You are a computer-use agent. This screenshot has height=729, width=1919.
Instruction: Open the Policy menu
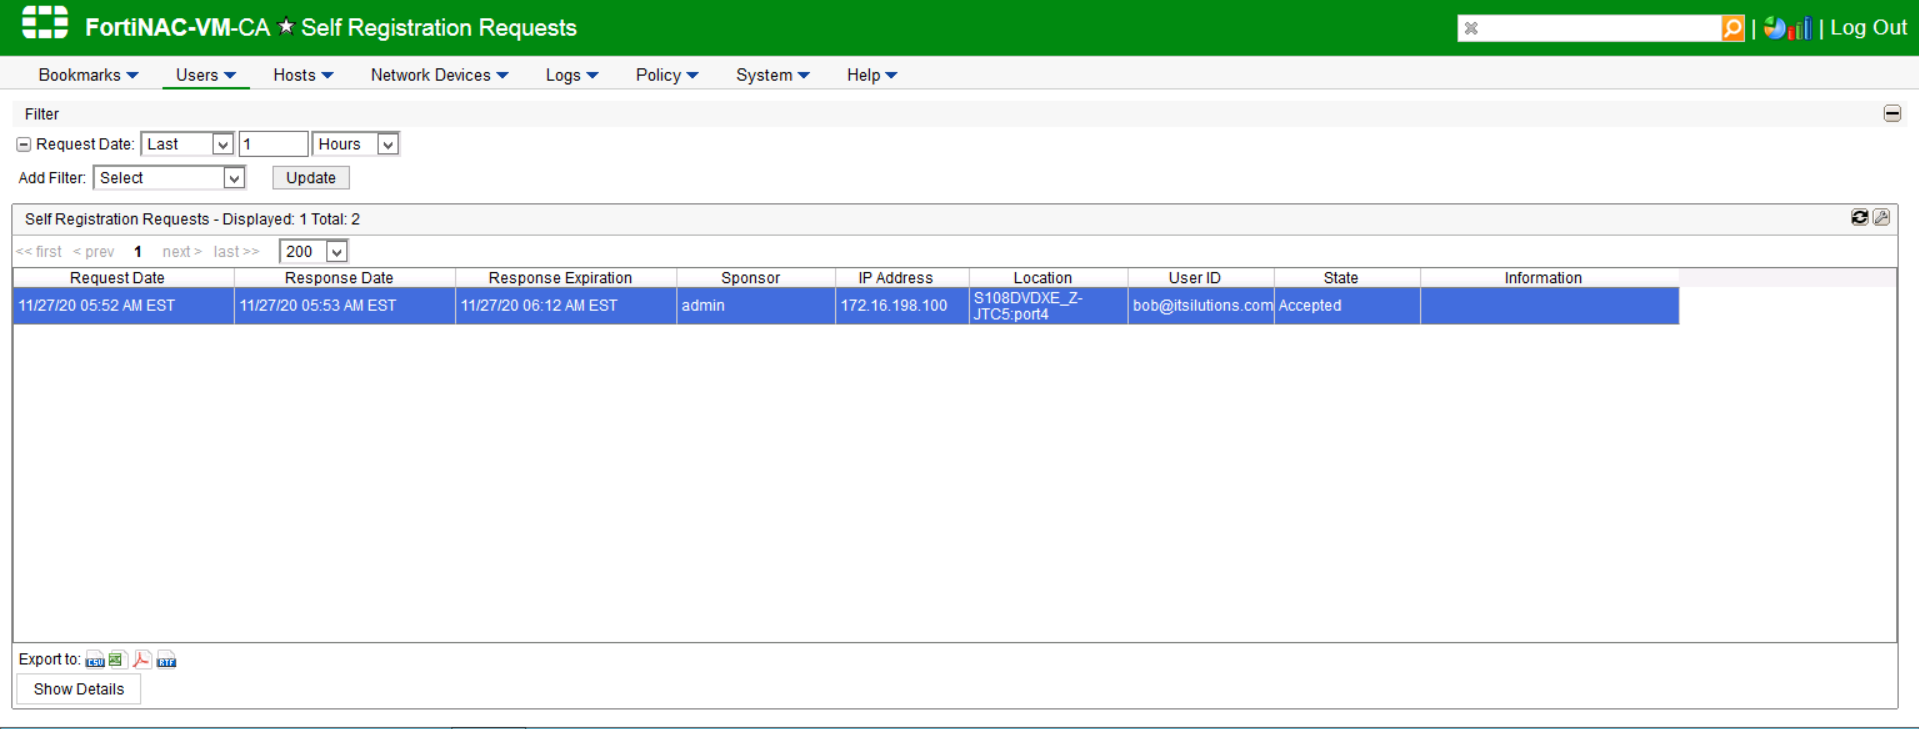[667, 75]
